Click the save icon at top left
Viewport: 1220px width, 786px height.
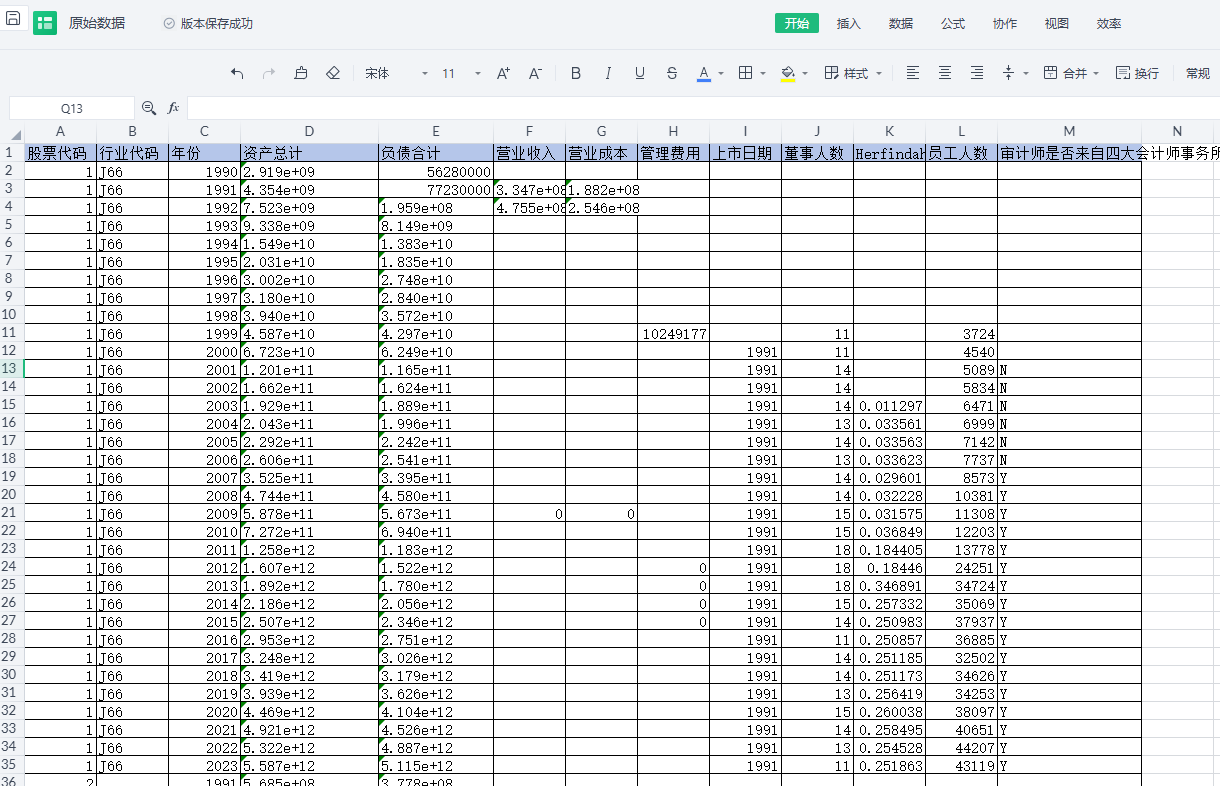click(13, 18)
